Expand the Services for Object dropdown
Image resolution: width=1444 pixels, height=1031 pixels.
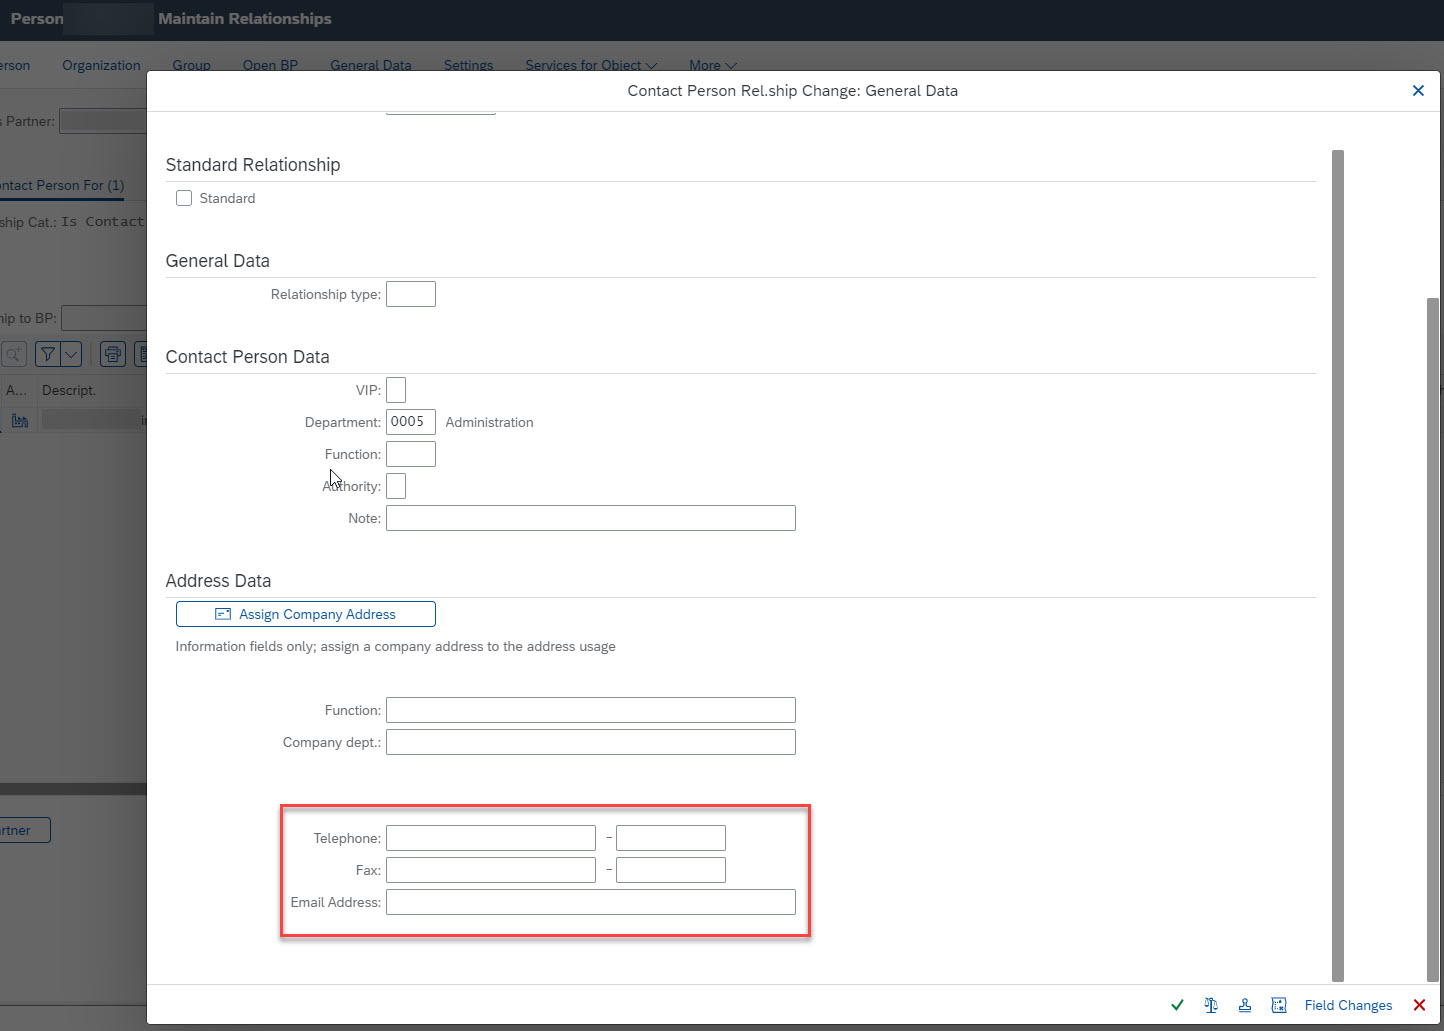(x=591, y=65)
